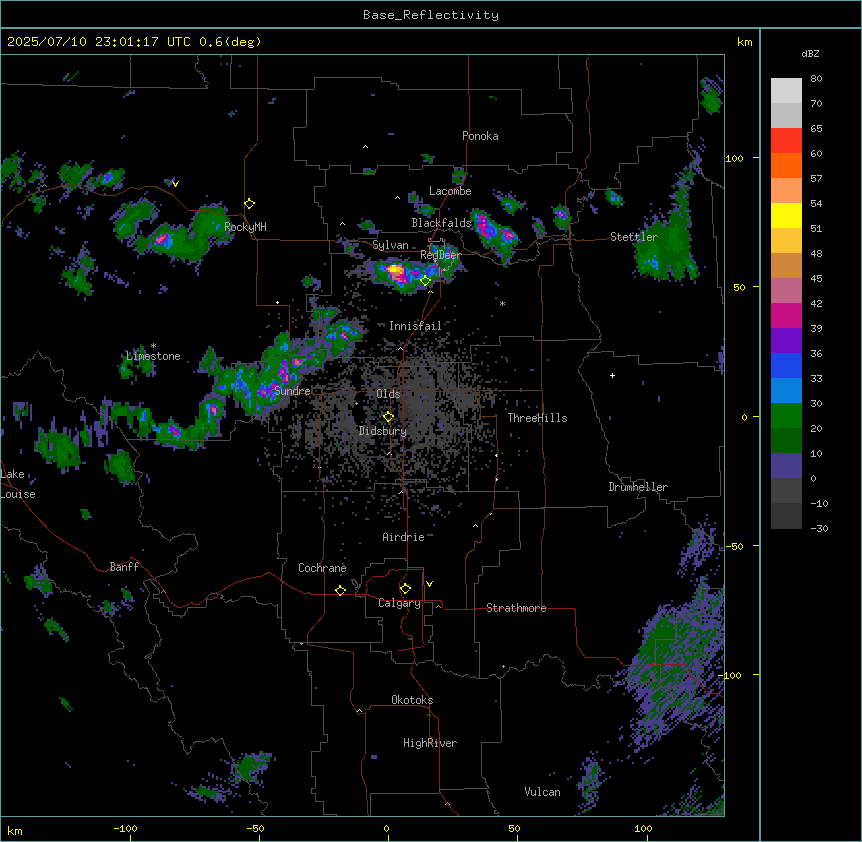
Task: Select the Stettler label
Action: click(634, 237)
